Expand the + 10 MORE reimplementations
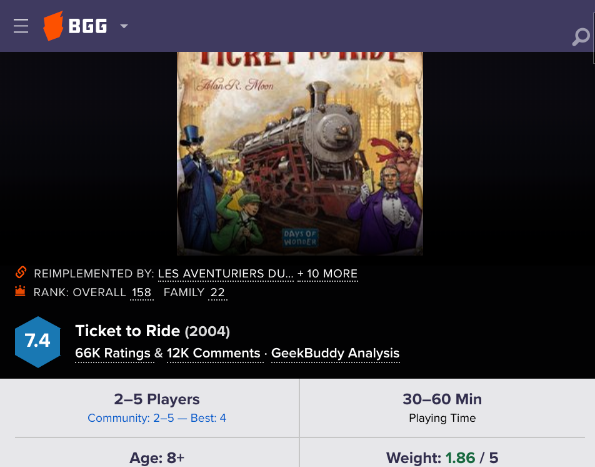The width and height of the screenshot is (595, 467). pos(327,274)
